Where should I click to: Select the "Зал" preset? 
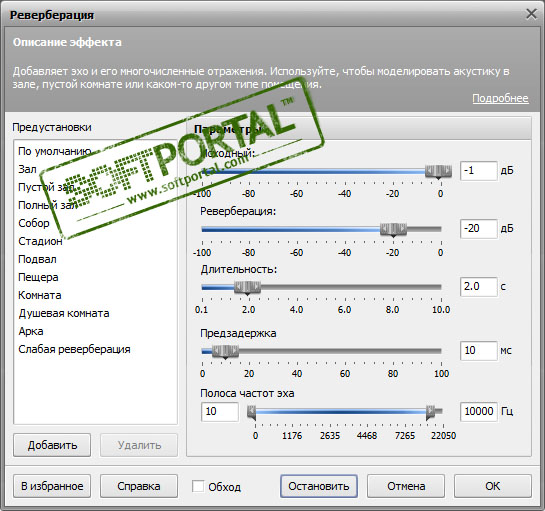pyautogui.click(x=27, y=169)
